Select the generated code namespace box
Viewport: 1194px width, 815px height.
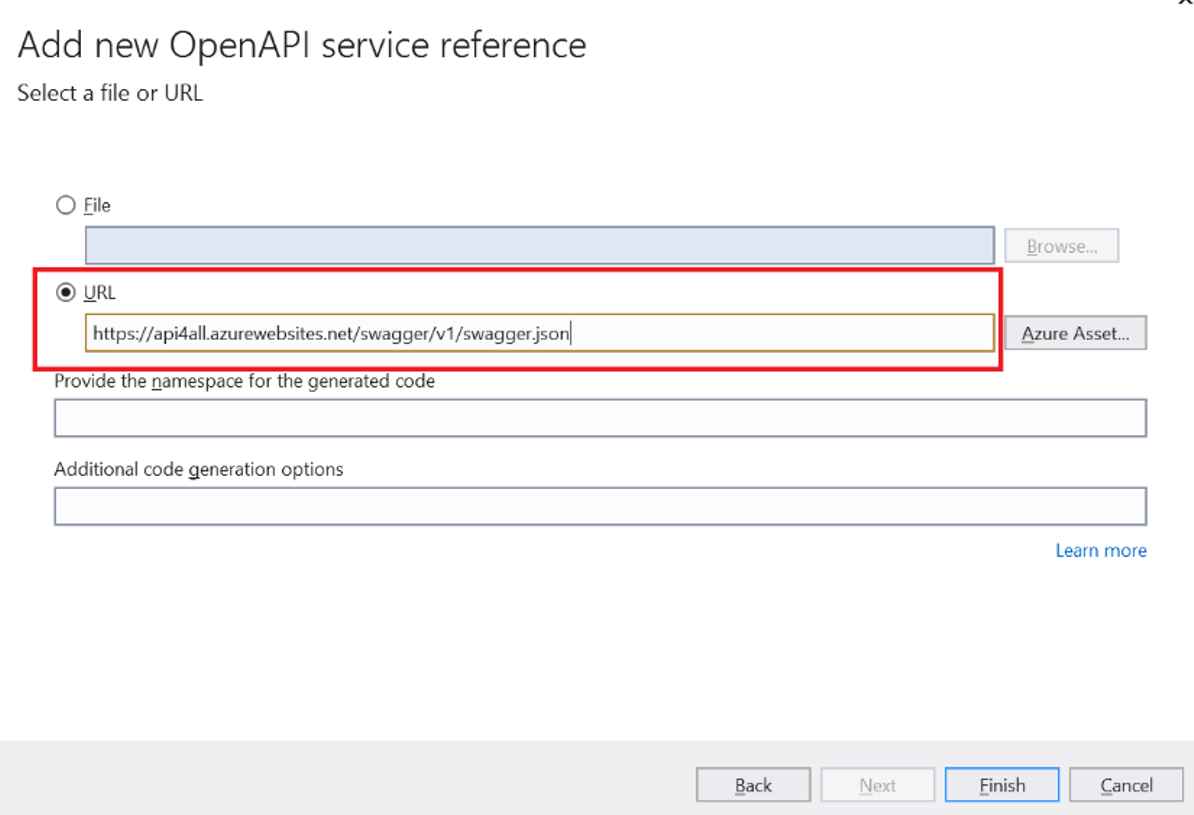pos(599,417)
